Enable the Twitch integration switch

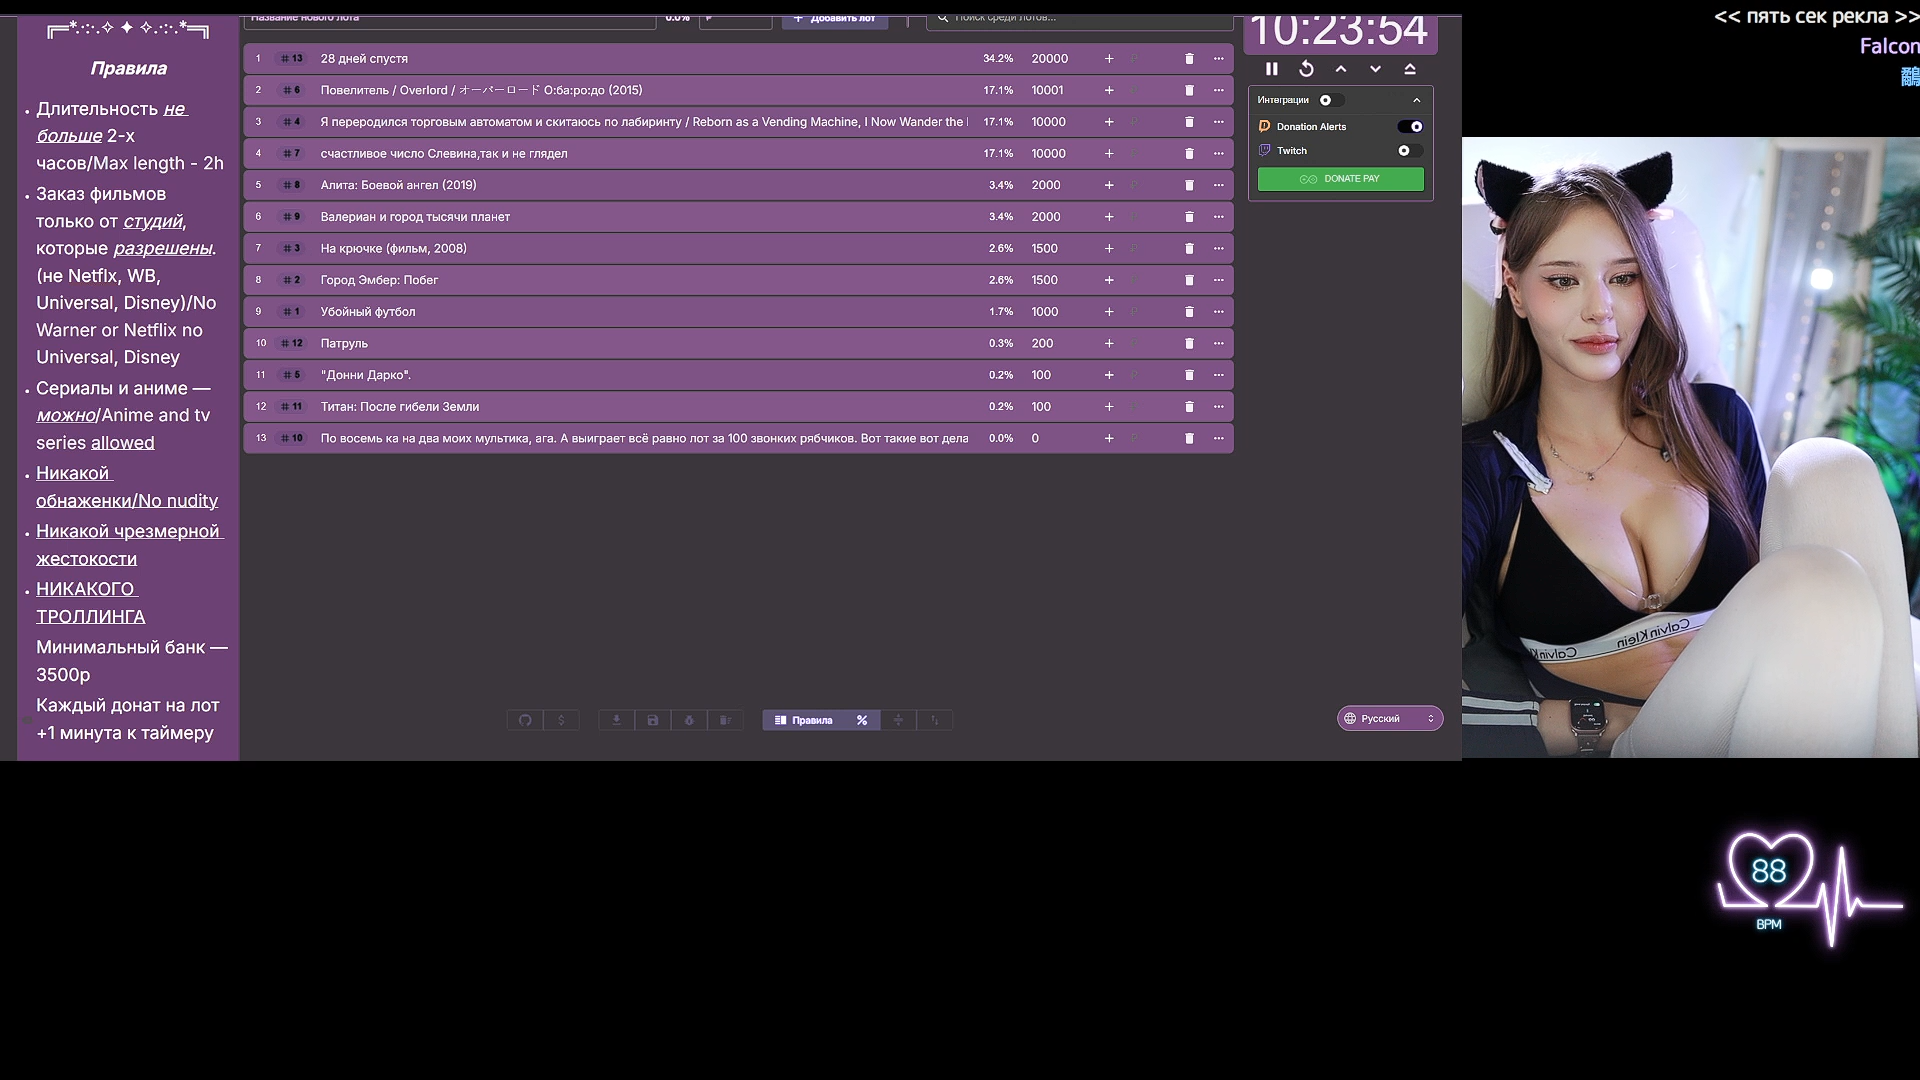coord(1410,151)
